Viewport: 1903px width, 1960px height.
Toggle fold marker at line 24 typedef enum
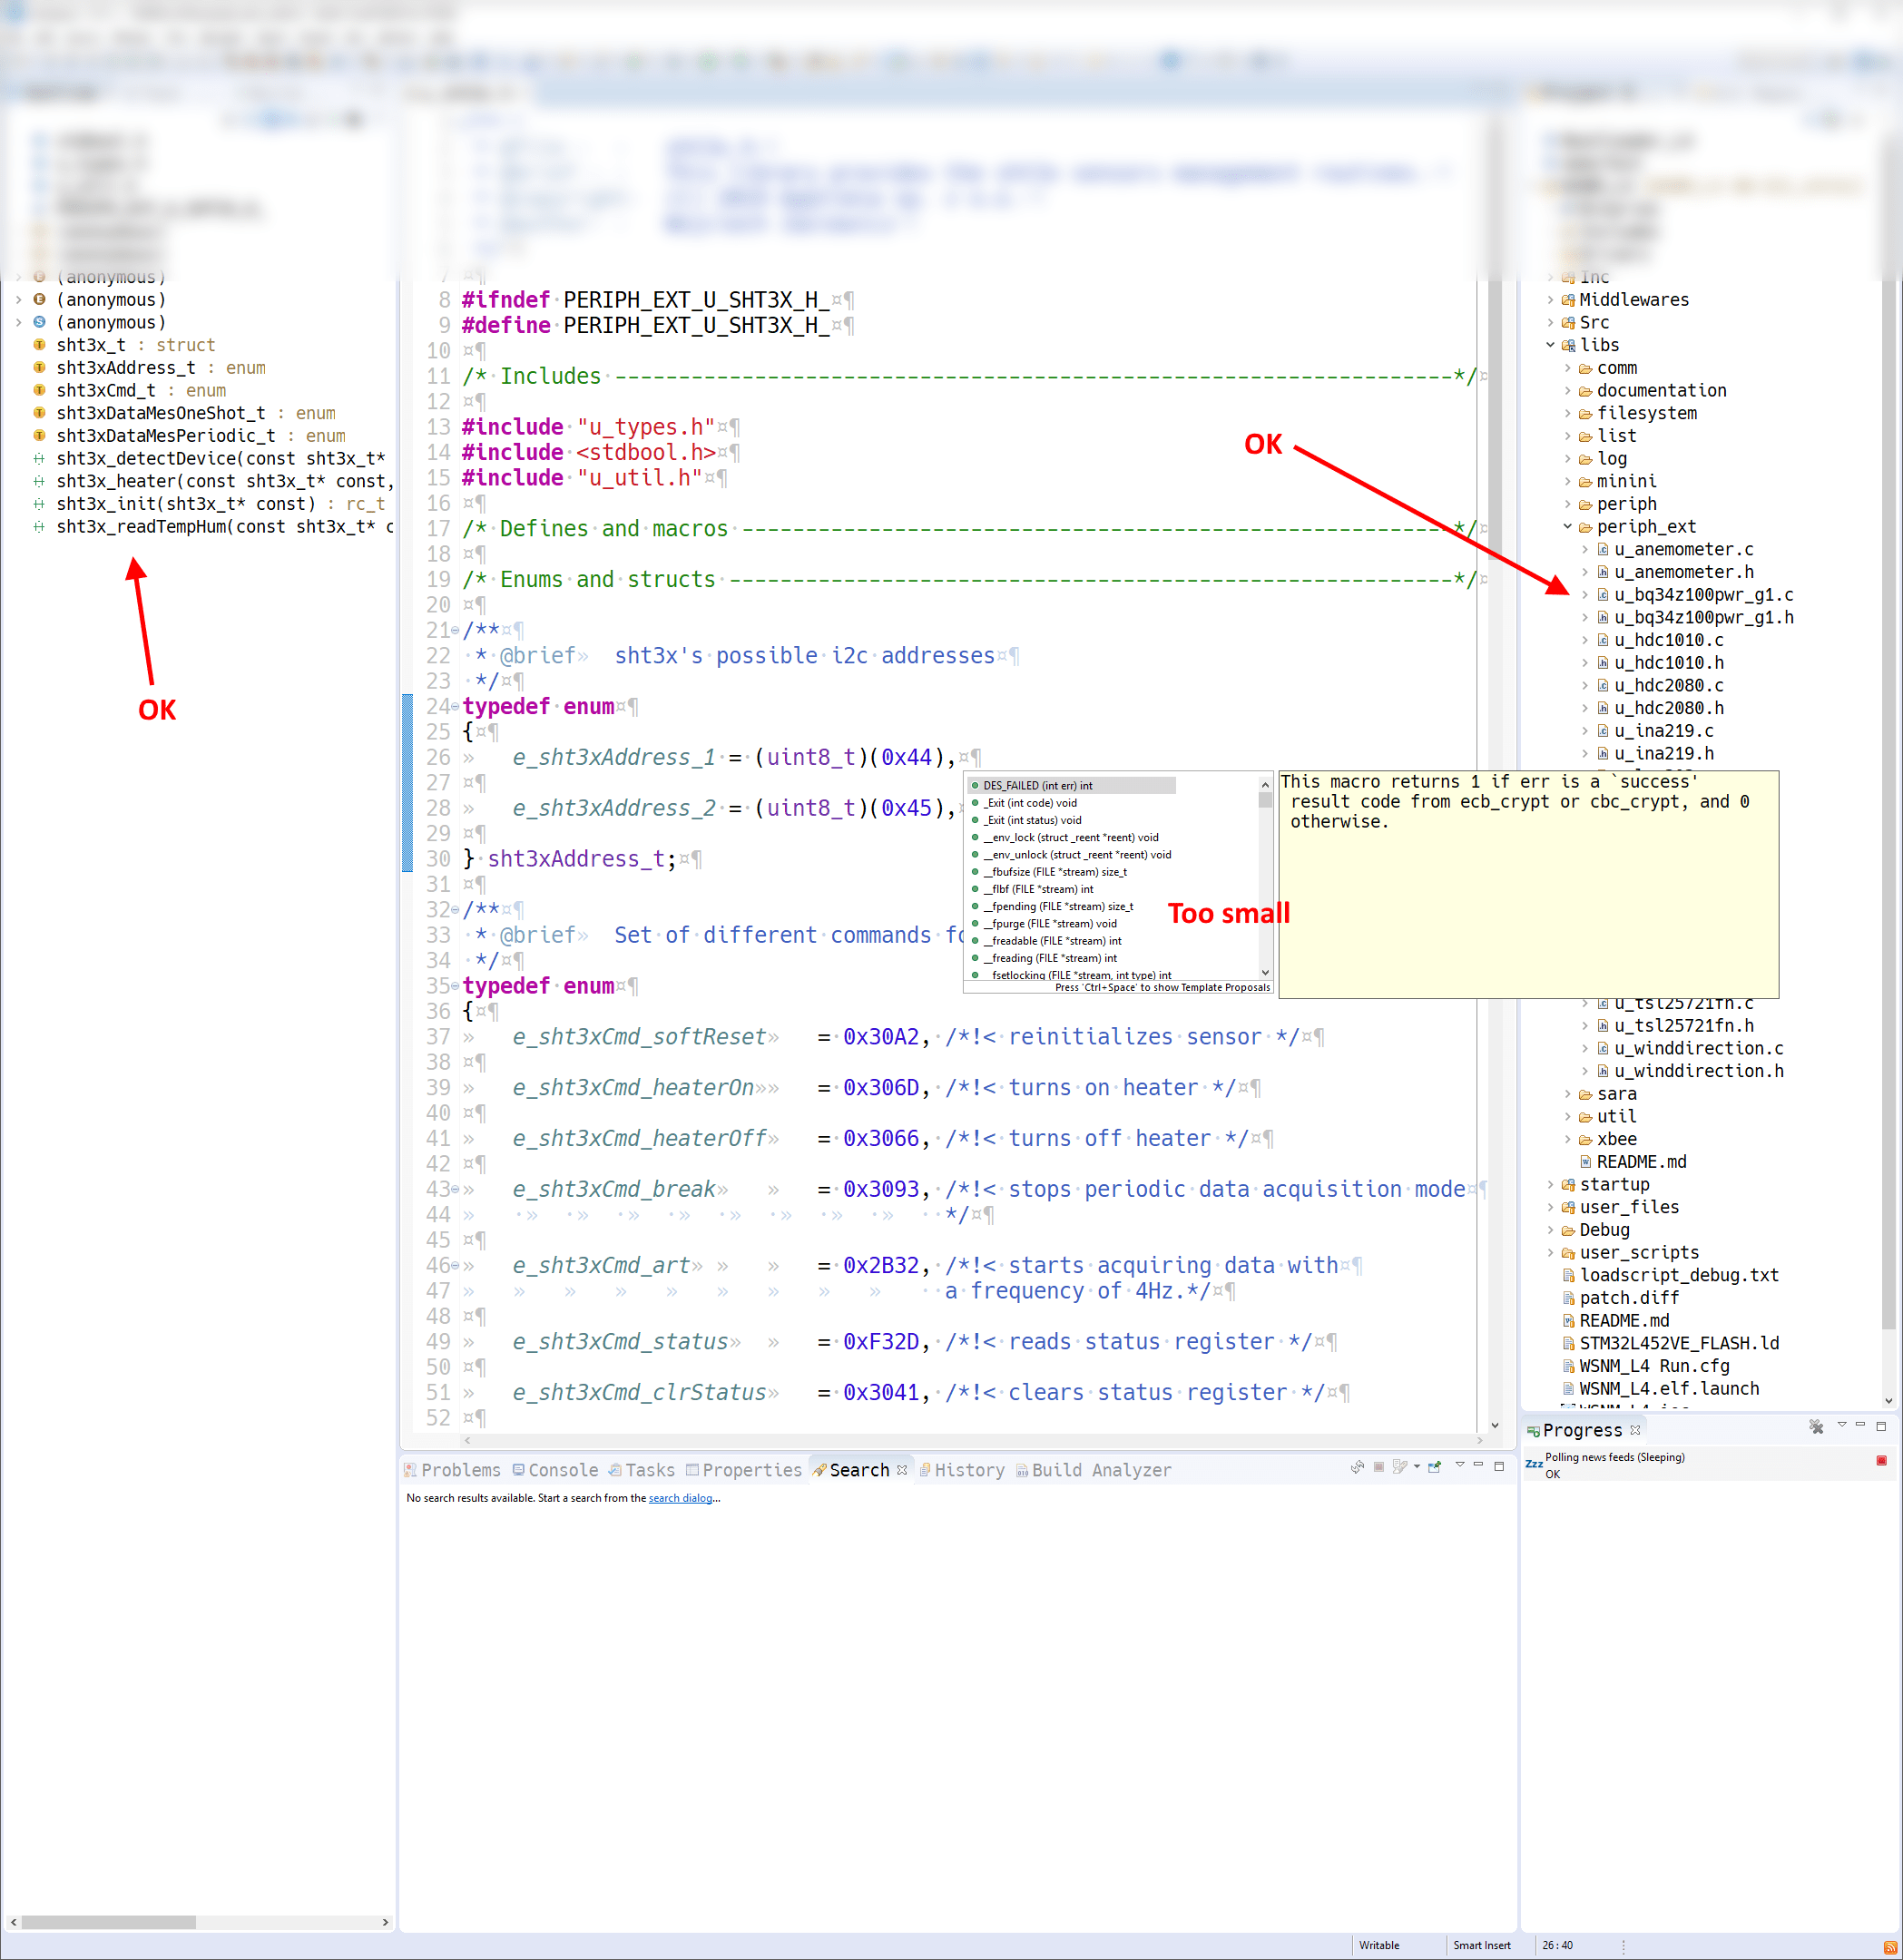[455, 706]
